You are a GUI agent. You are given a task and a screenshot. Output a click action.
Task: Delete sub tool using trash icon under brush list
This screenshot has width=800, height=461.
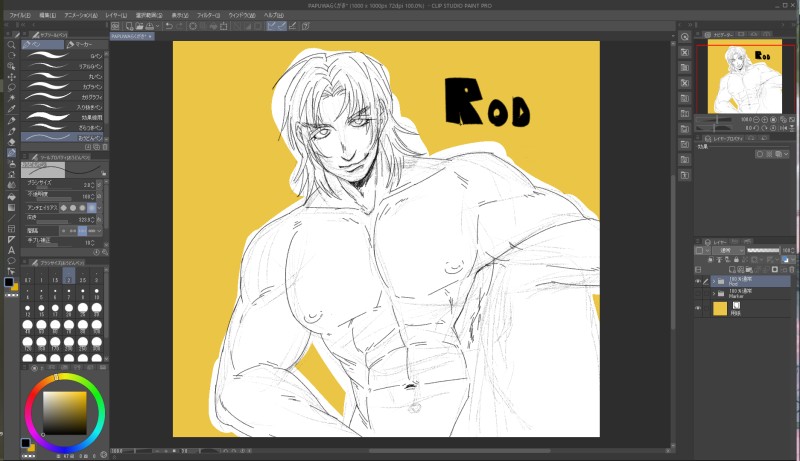[105, 147]
